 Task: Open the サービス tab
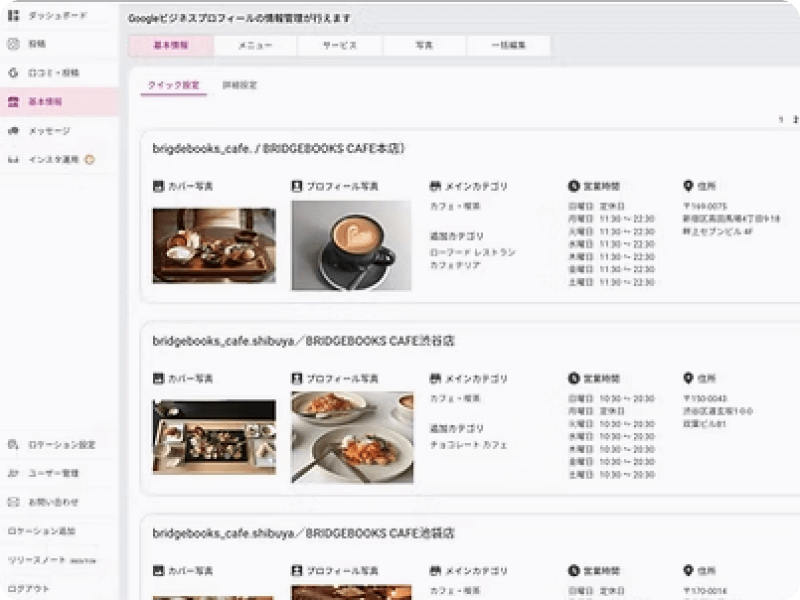340,46
